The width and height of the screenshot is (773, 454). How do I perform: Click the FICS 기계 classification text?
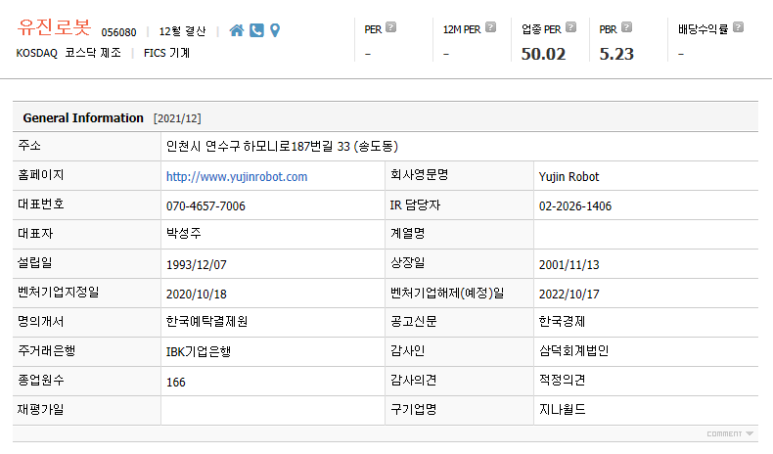[167, 53]
